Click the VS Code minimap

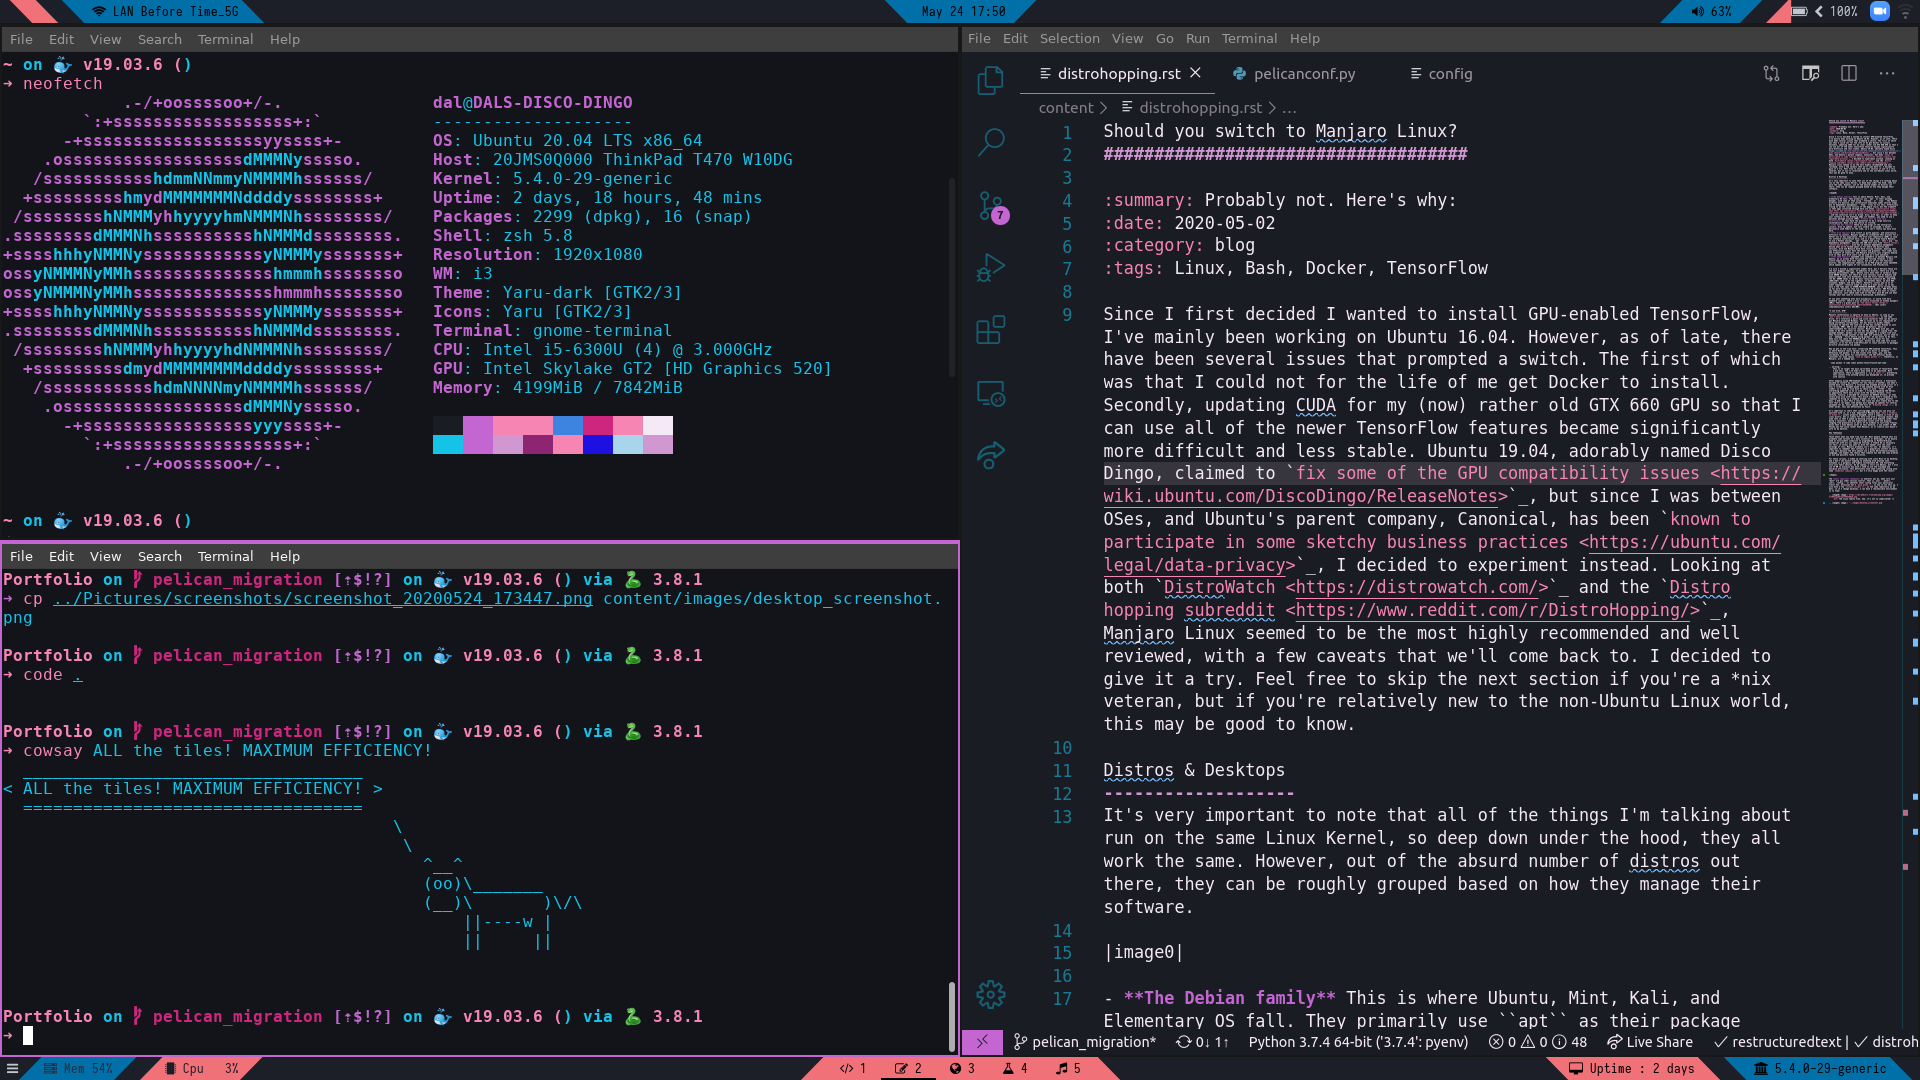[x=1863, y=310]
